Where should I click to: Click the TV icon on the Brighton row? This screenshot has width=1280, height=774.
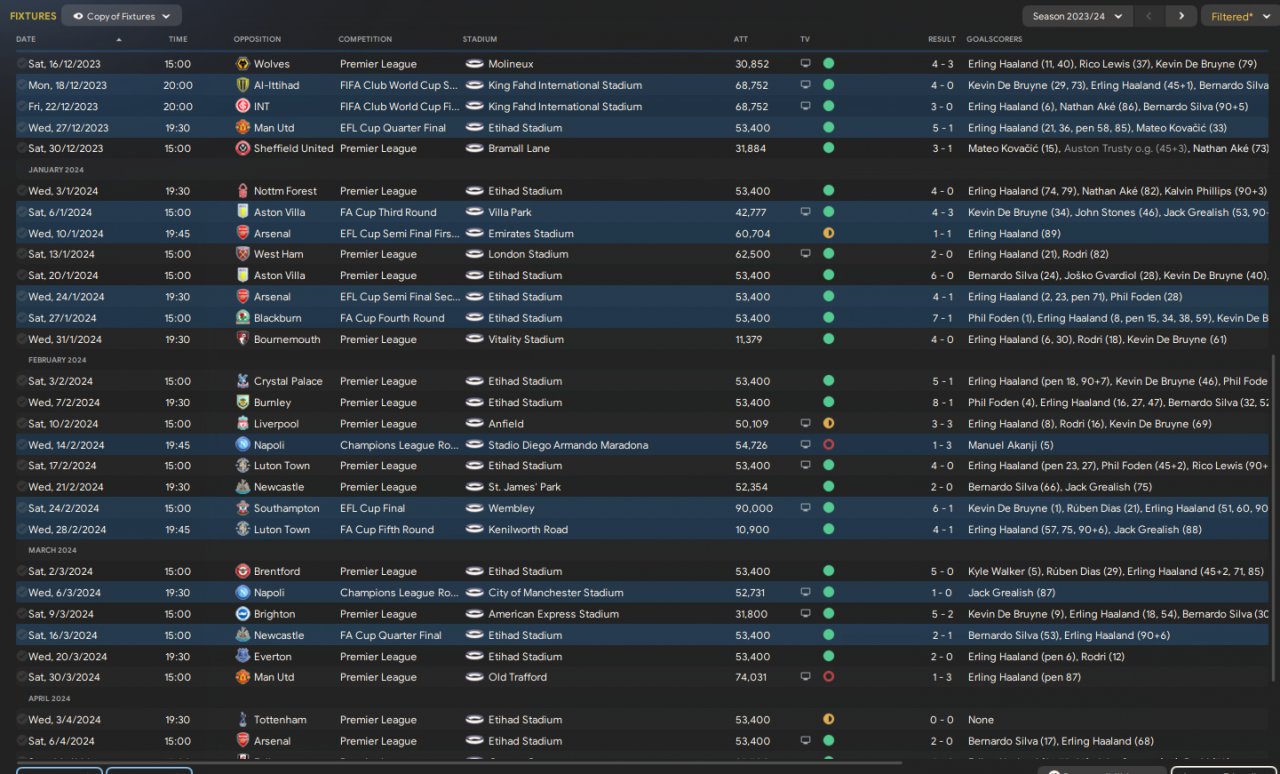tap(806, 614)
